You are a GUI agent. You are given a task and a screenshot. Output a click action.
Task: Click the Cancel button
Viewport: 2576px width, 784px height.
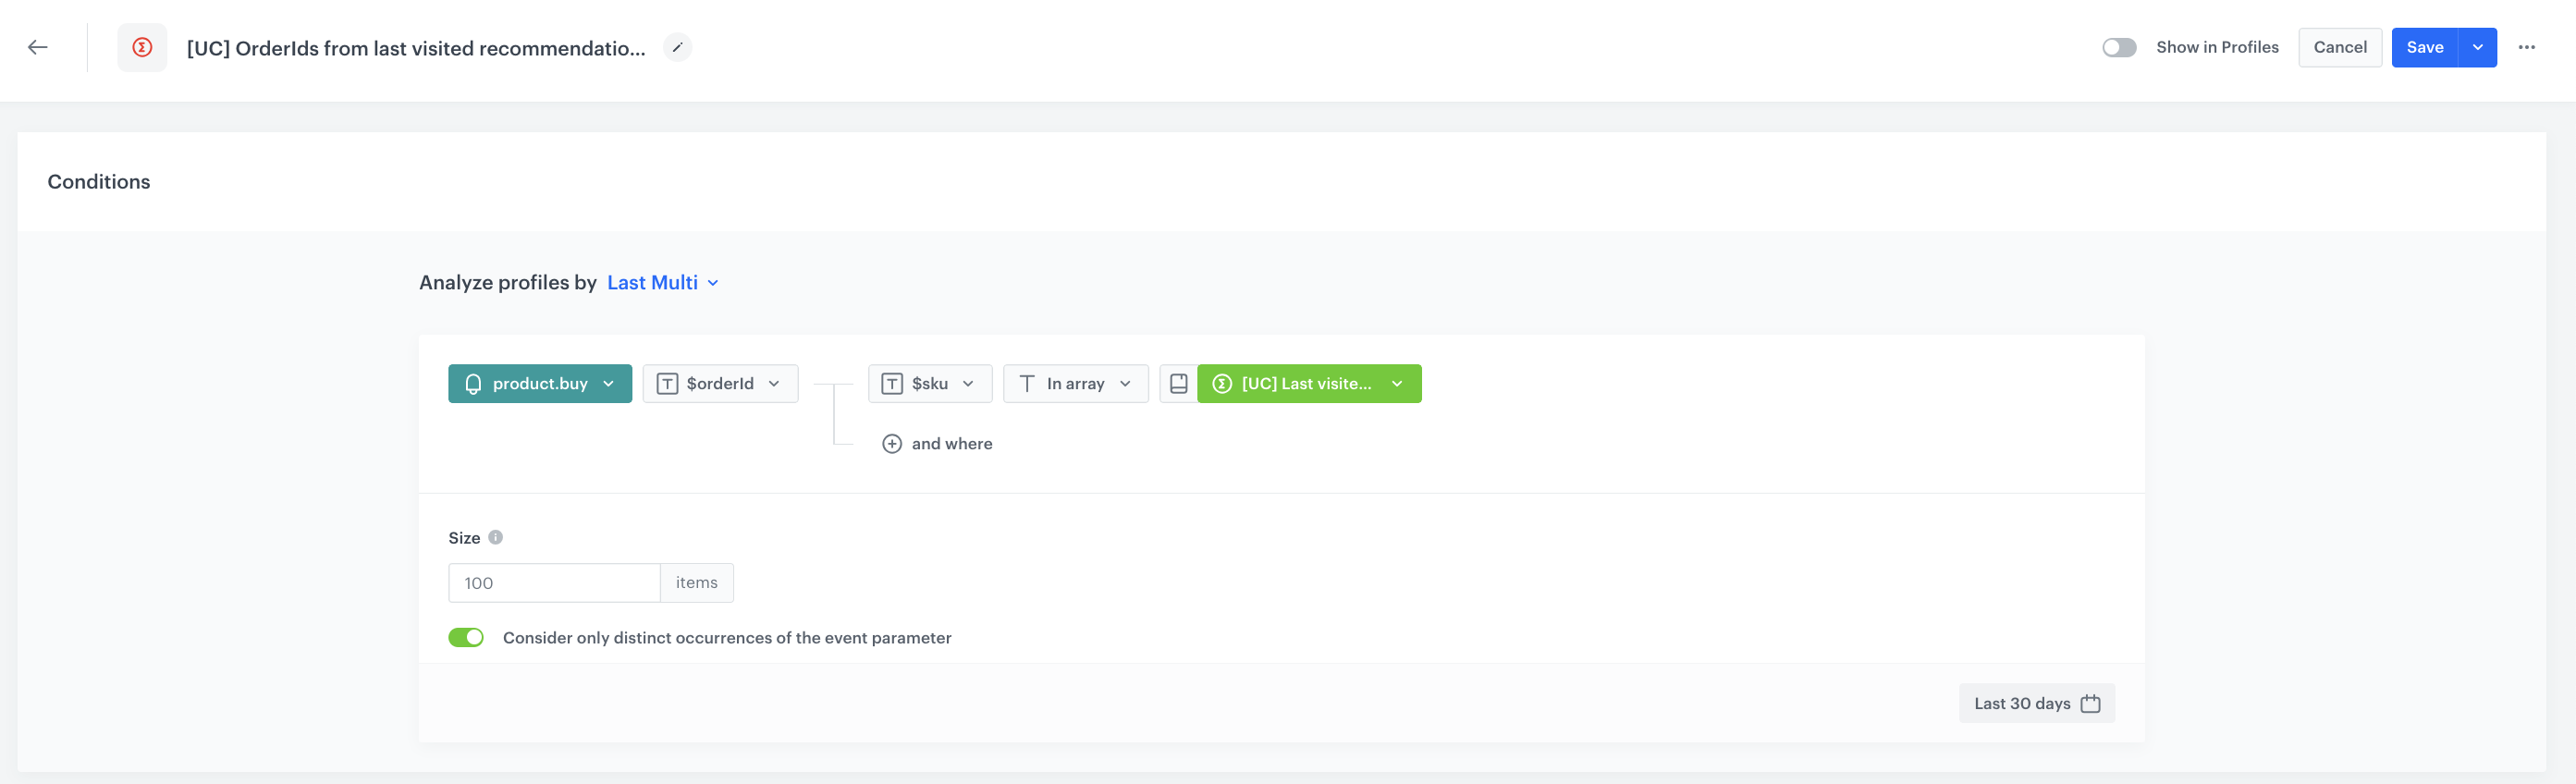pyautogui.click(x=2339, y=47)
